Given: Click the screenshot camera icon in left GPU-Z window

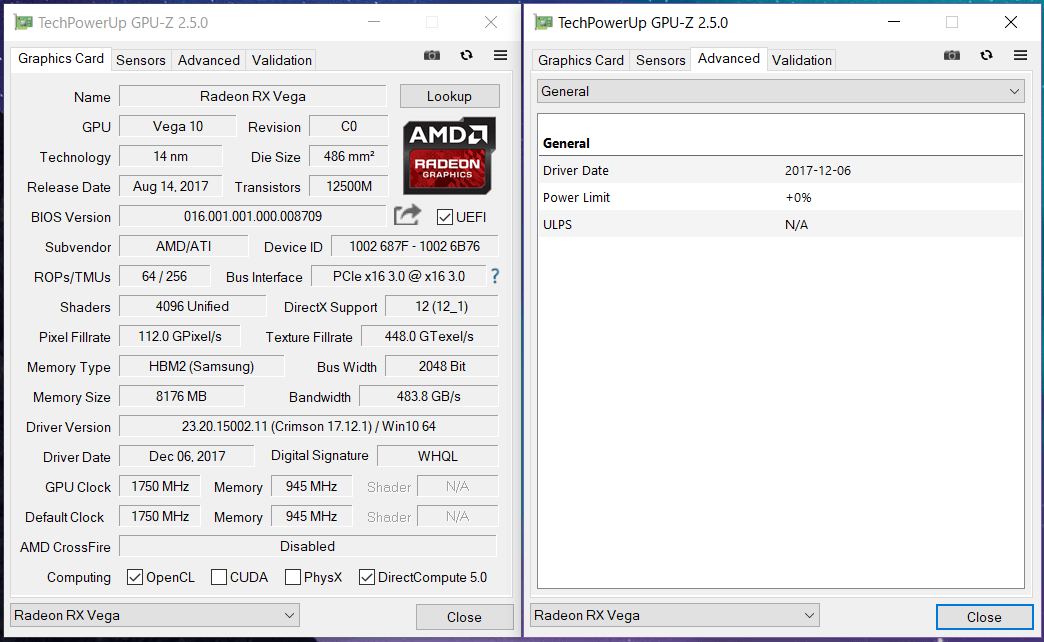Looking at the screenshot, I should click(432, 55).
